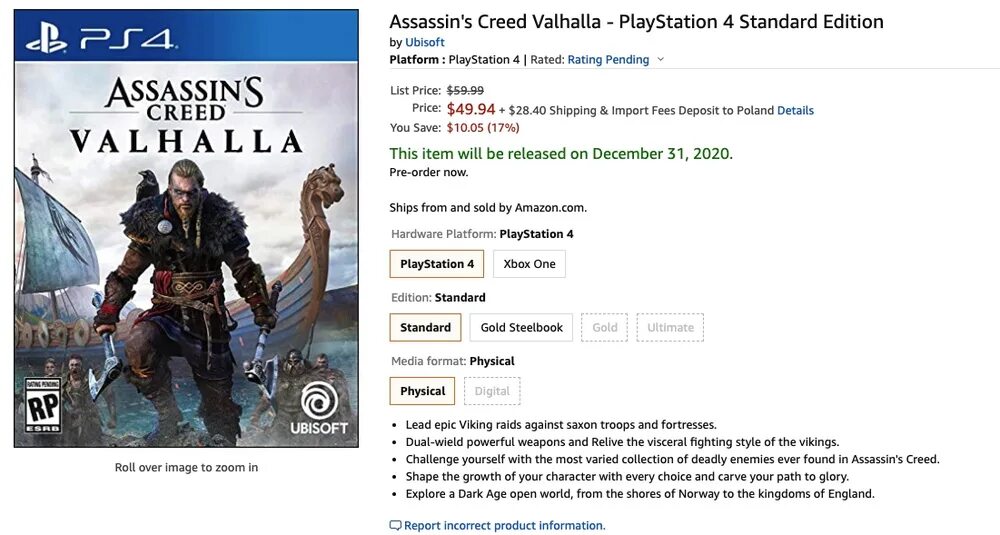Click the ESRB RP rating badge on cover
Viewport: 1000px width, 535px height.
(x=42, y=406)
